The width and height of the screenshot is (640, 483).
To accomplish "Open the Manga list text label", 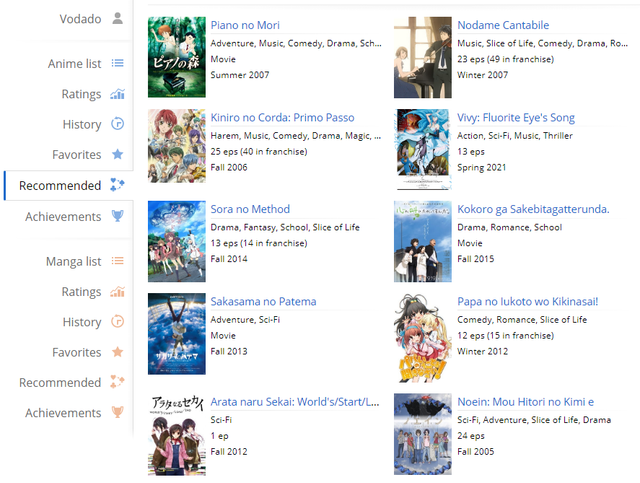I will 73,261.
